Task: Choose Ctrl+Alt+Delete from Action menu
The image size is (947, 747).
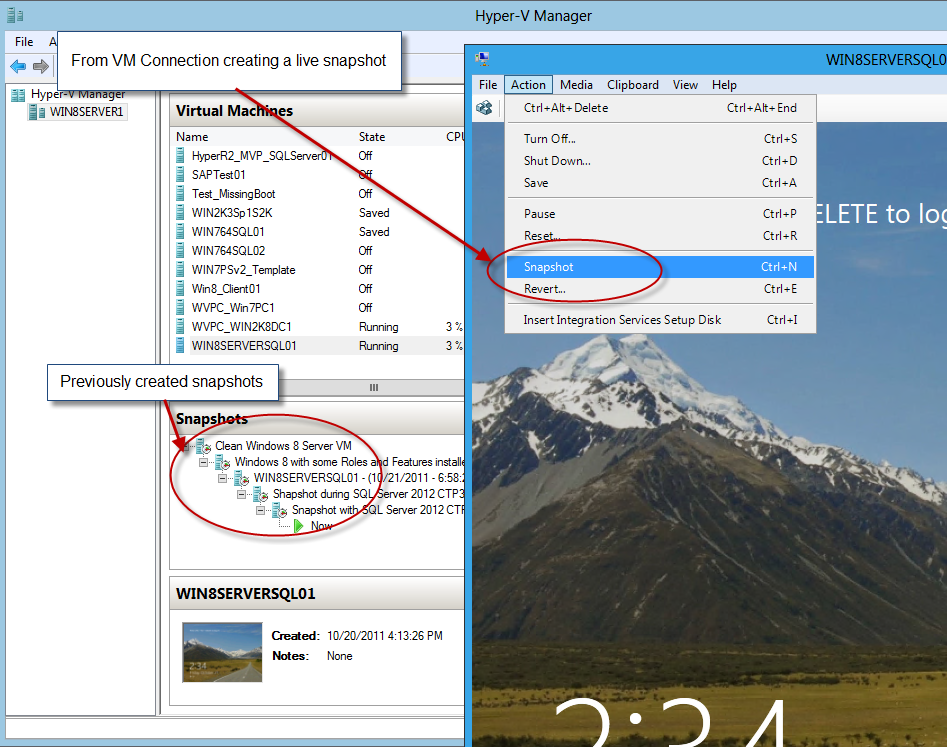Action: pos(660,108)
